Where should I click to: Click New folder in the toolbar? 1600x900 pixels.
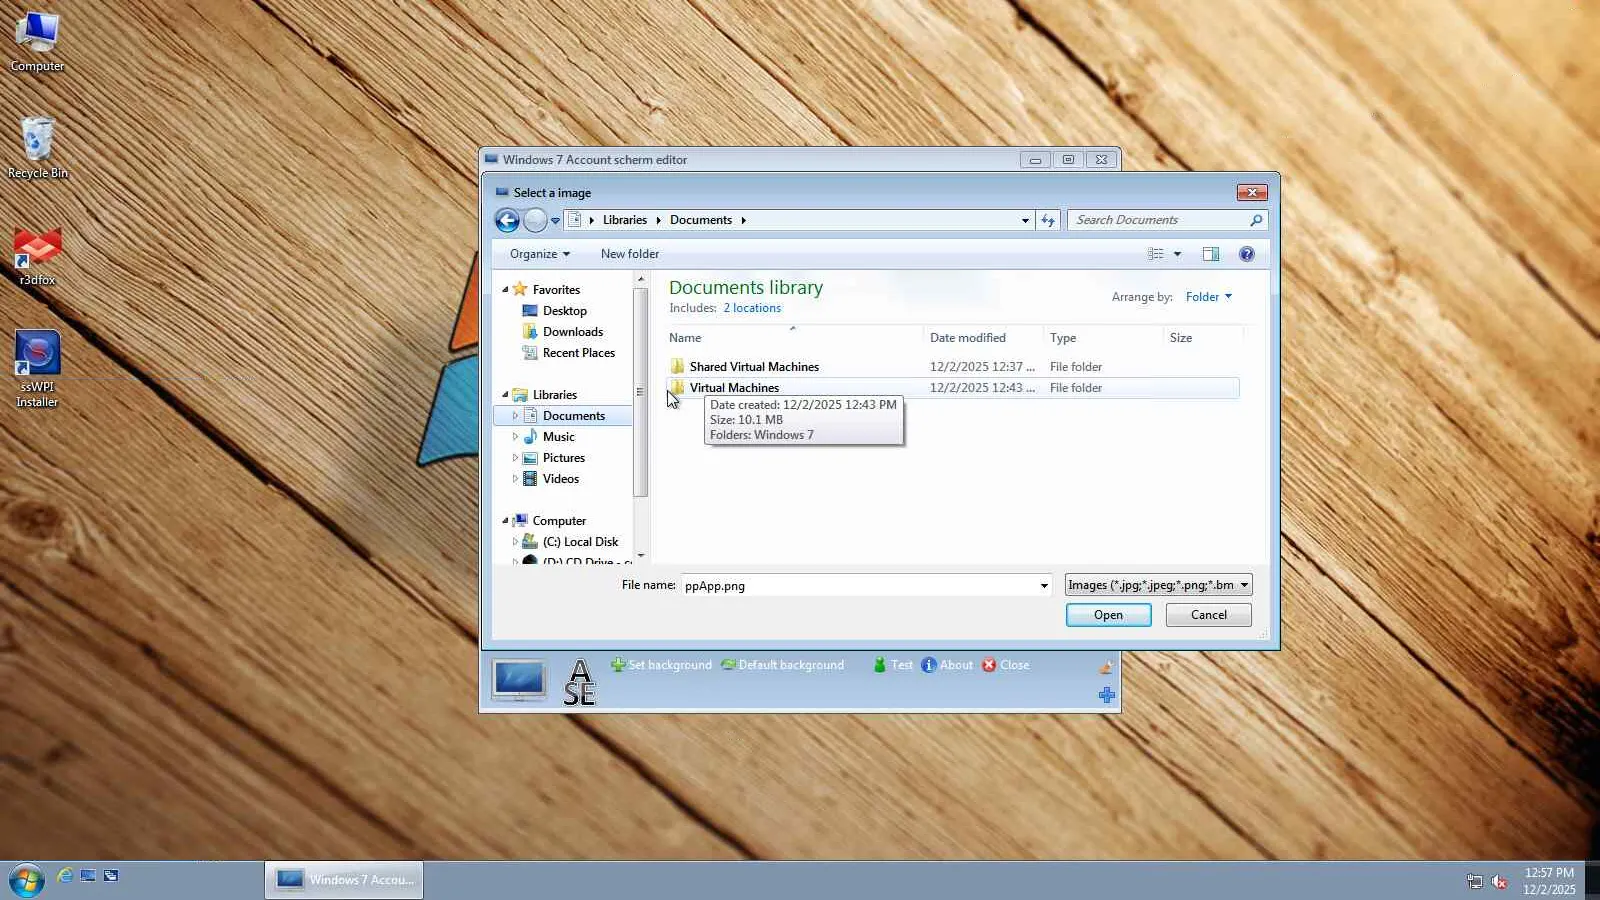(630, 254)
